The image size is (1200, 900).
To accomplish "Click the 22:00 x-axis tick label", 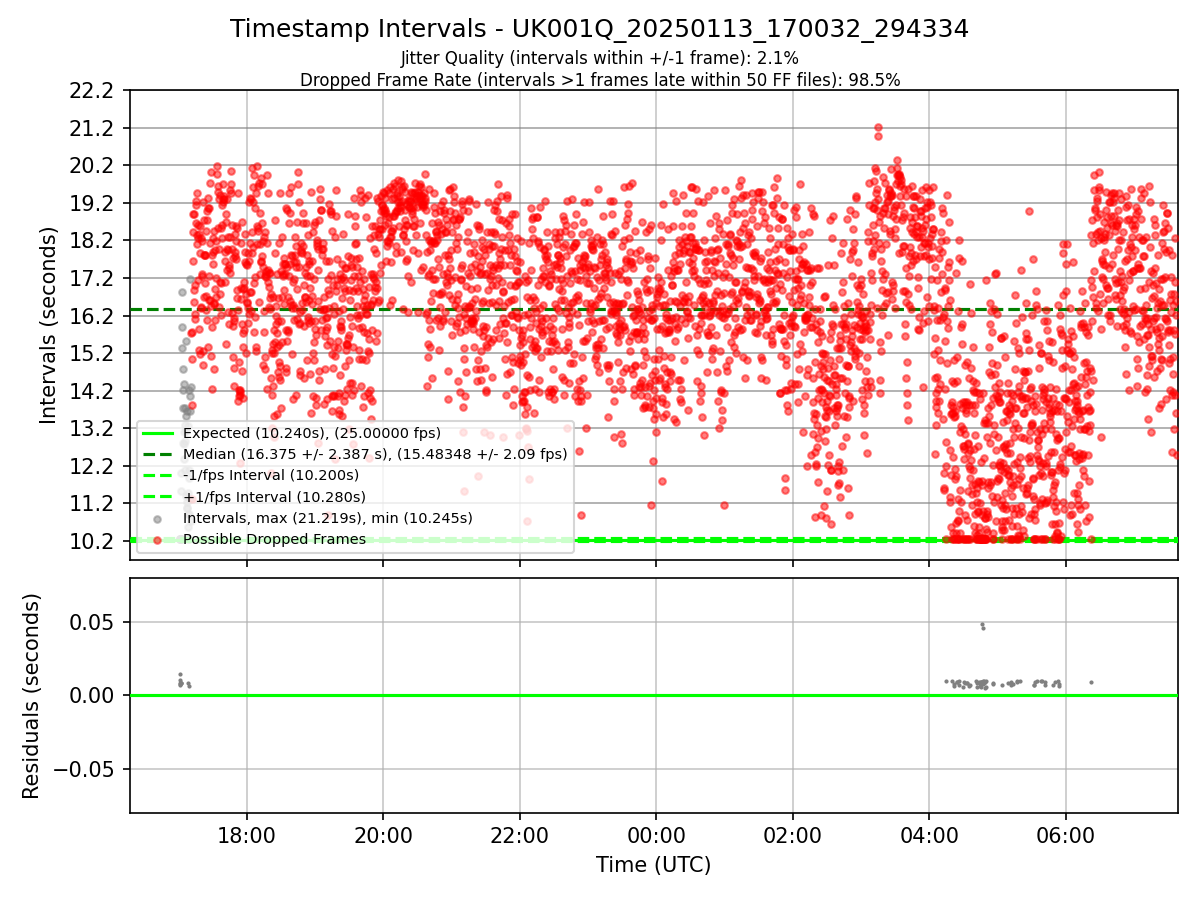I will tap(519, 834).
